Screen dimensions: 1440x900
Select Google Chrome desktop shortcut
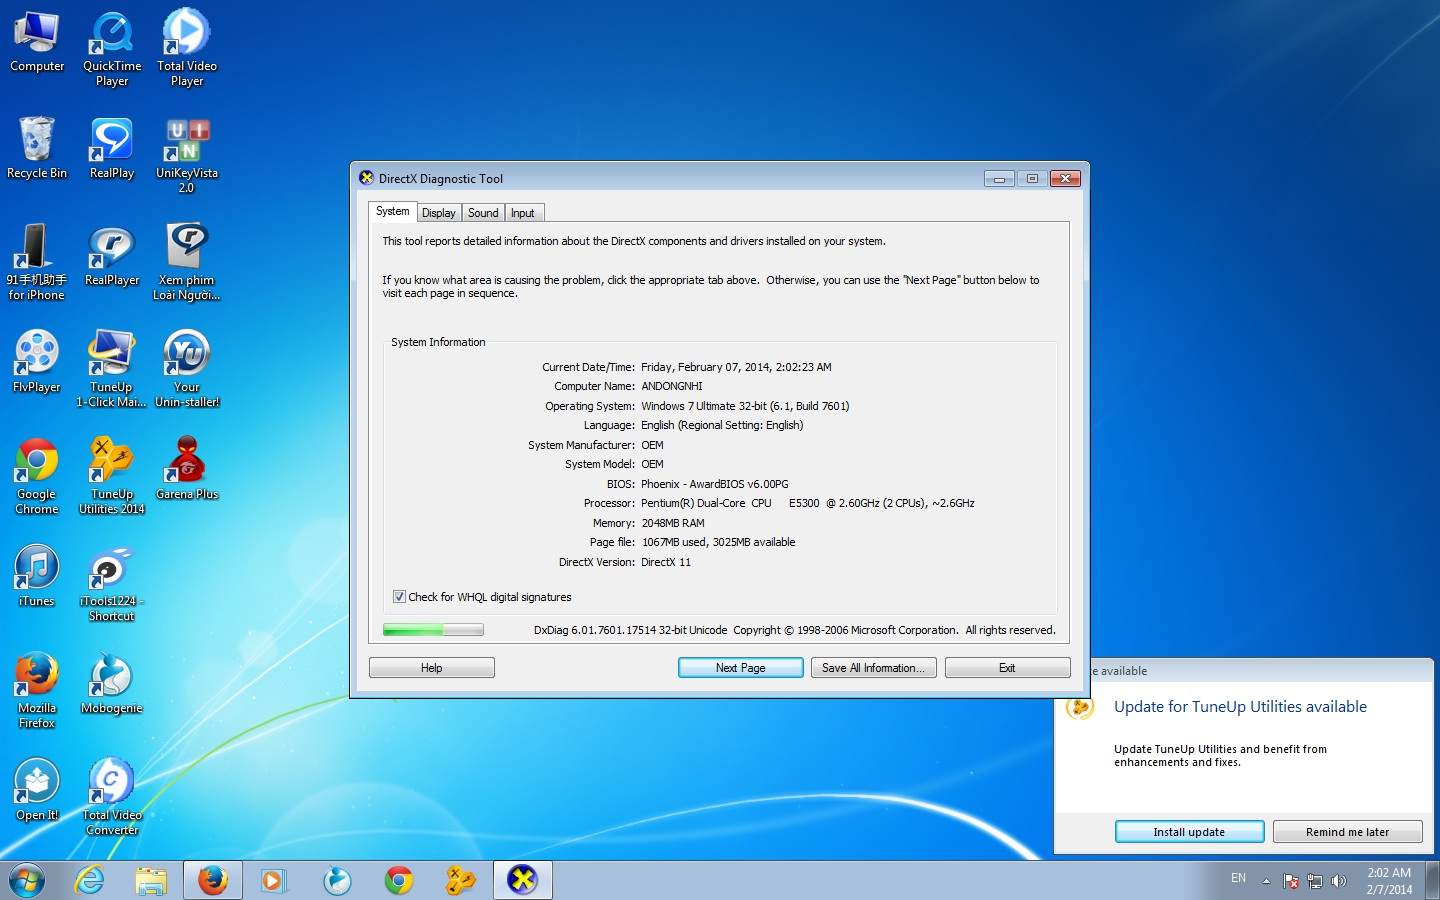37,476
